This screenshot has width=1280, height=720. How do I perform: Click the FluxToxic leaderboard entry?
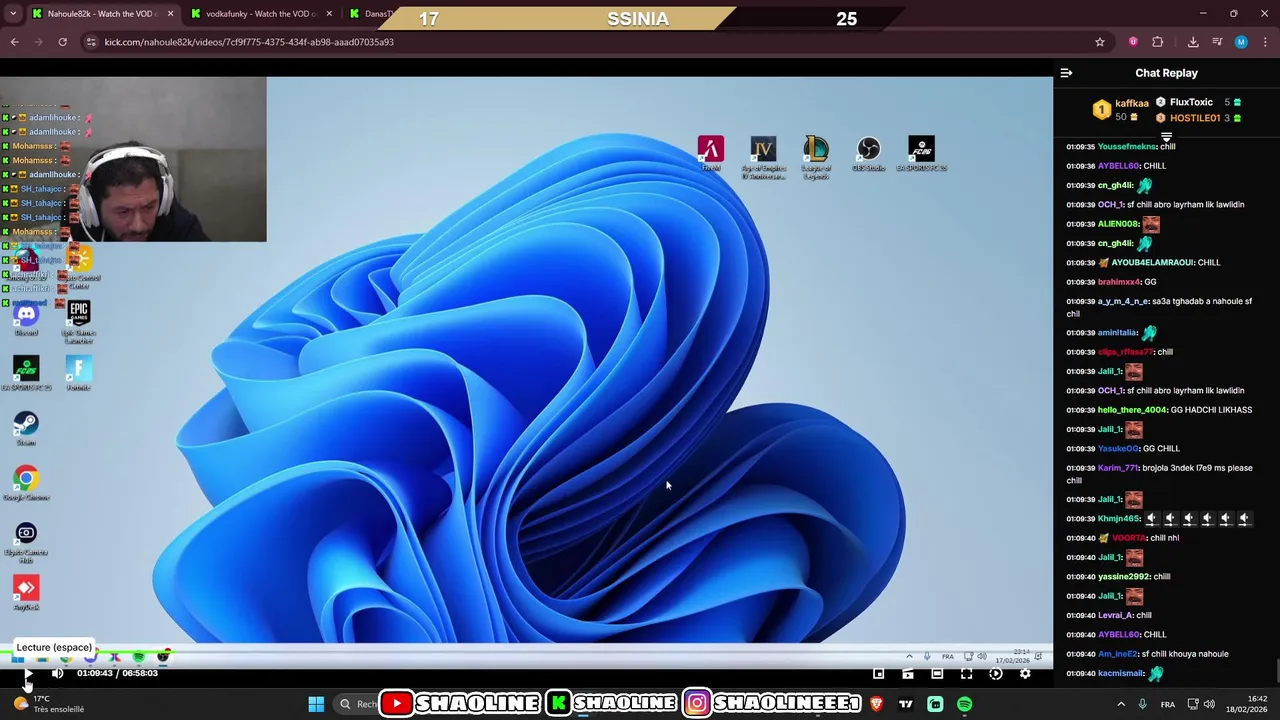pyautogui.click(x=1198, y=102)
